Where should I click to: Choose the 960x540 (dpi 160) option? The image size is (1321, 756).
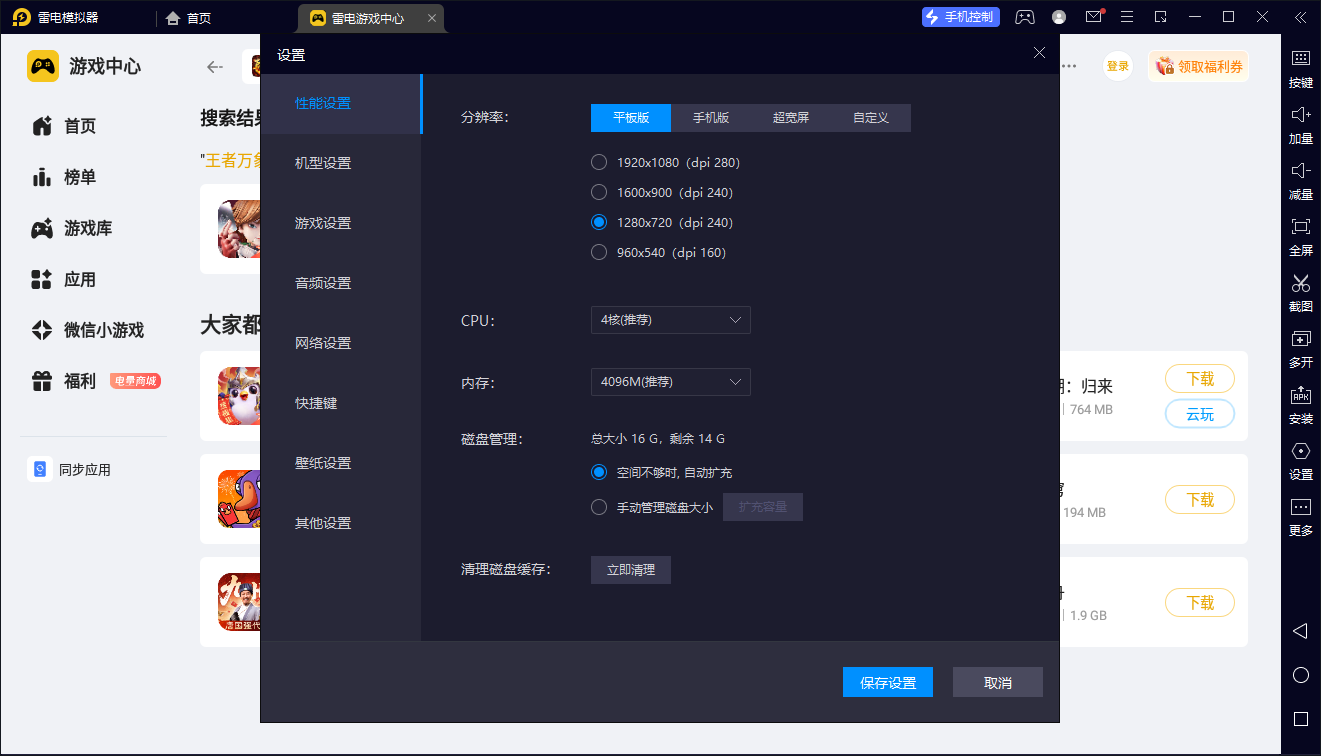click(x=600, y=252)
